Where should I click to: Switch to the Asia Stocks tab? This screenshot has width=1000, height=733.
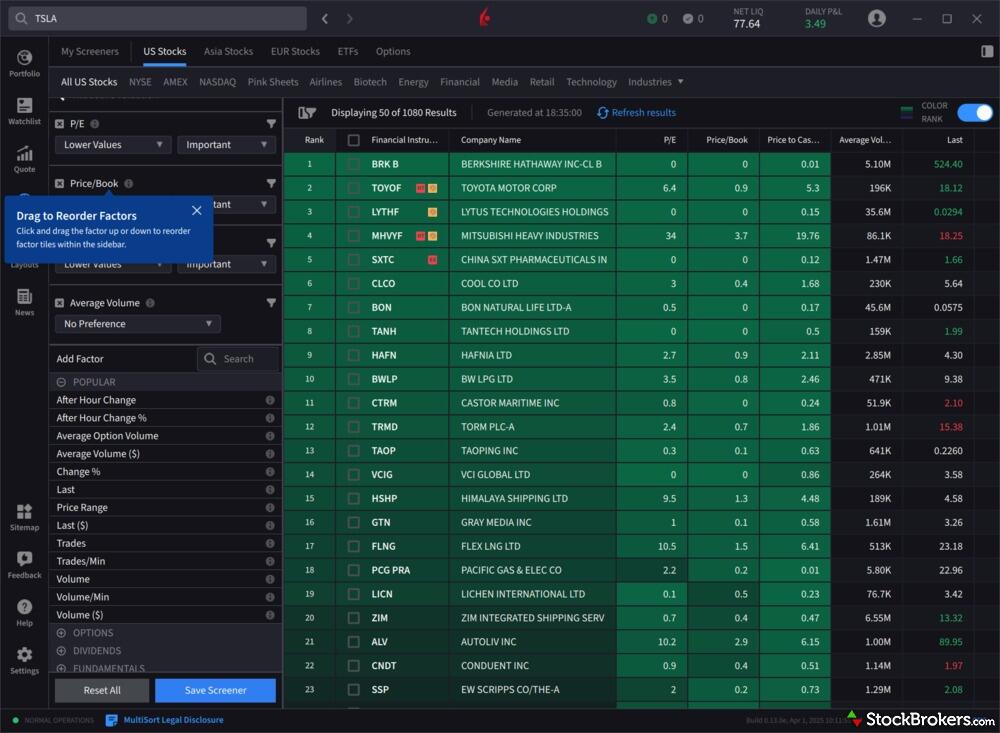pos(228,51)
